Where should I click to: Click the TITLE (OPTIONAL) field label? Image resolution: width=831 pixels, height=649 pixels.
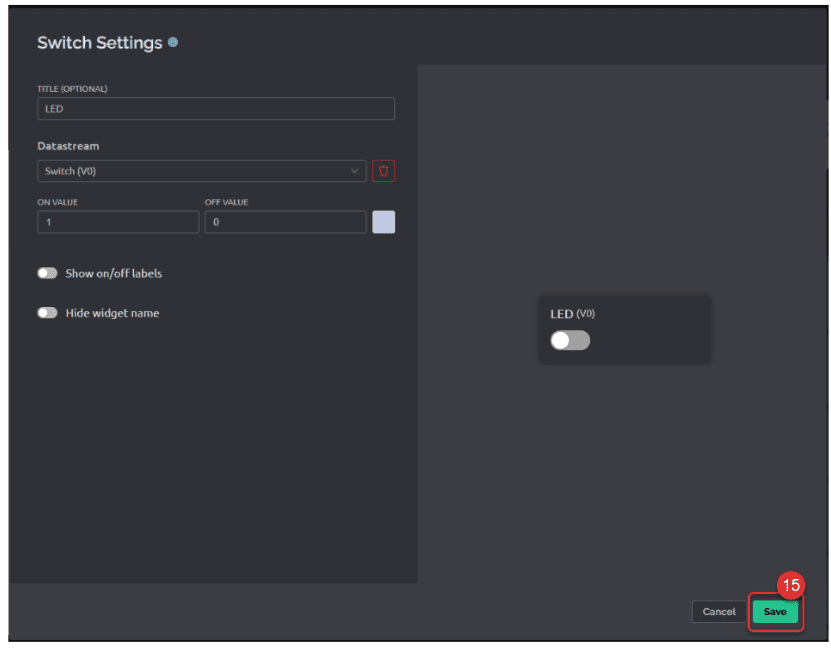click(x=72, y=89)
